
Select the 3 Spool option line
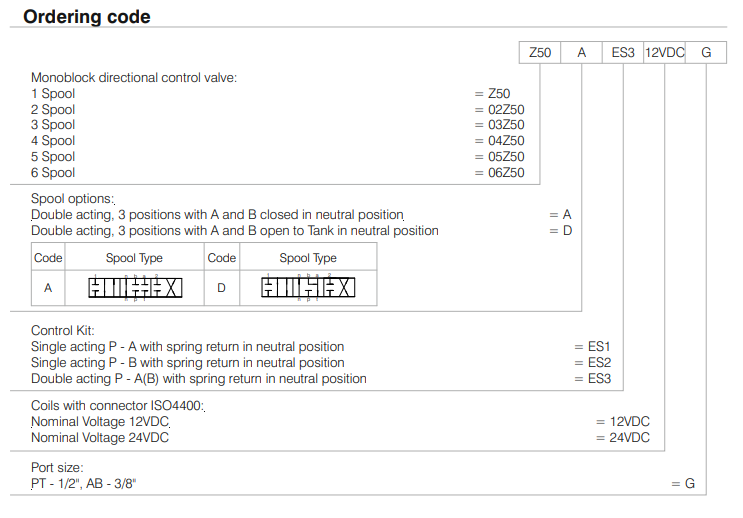click(53, 125)
